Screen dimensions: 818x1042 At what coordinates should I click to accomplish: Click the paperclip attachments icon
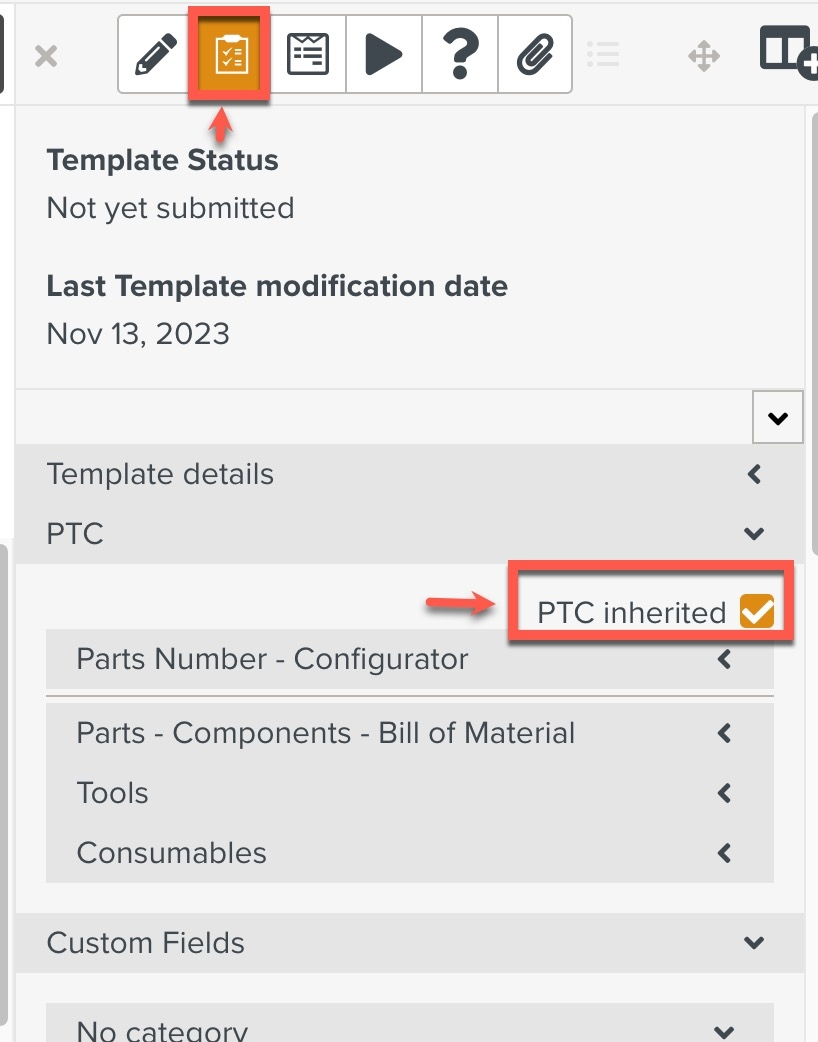click(x=534, y=54)
